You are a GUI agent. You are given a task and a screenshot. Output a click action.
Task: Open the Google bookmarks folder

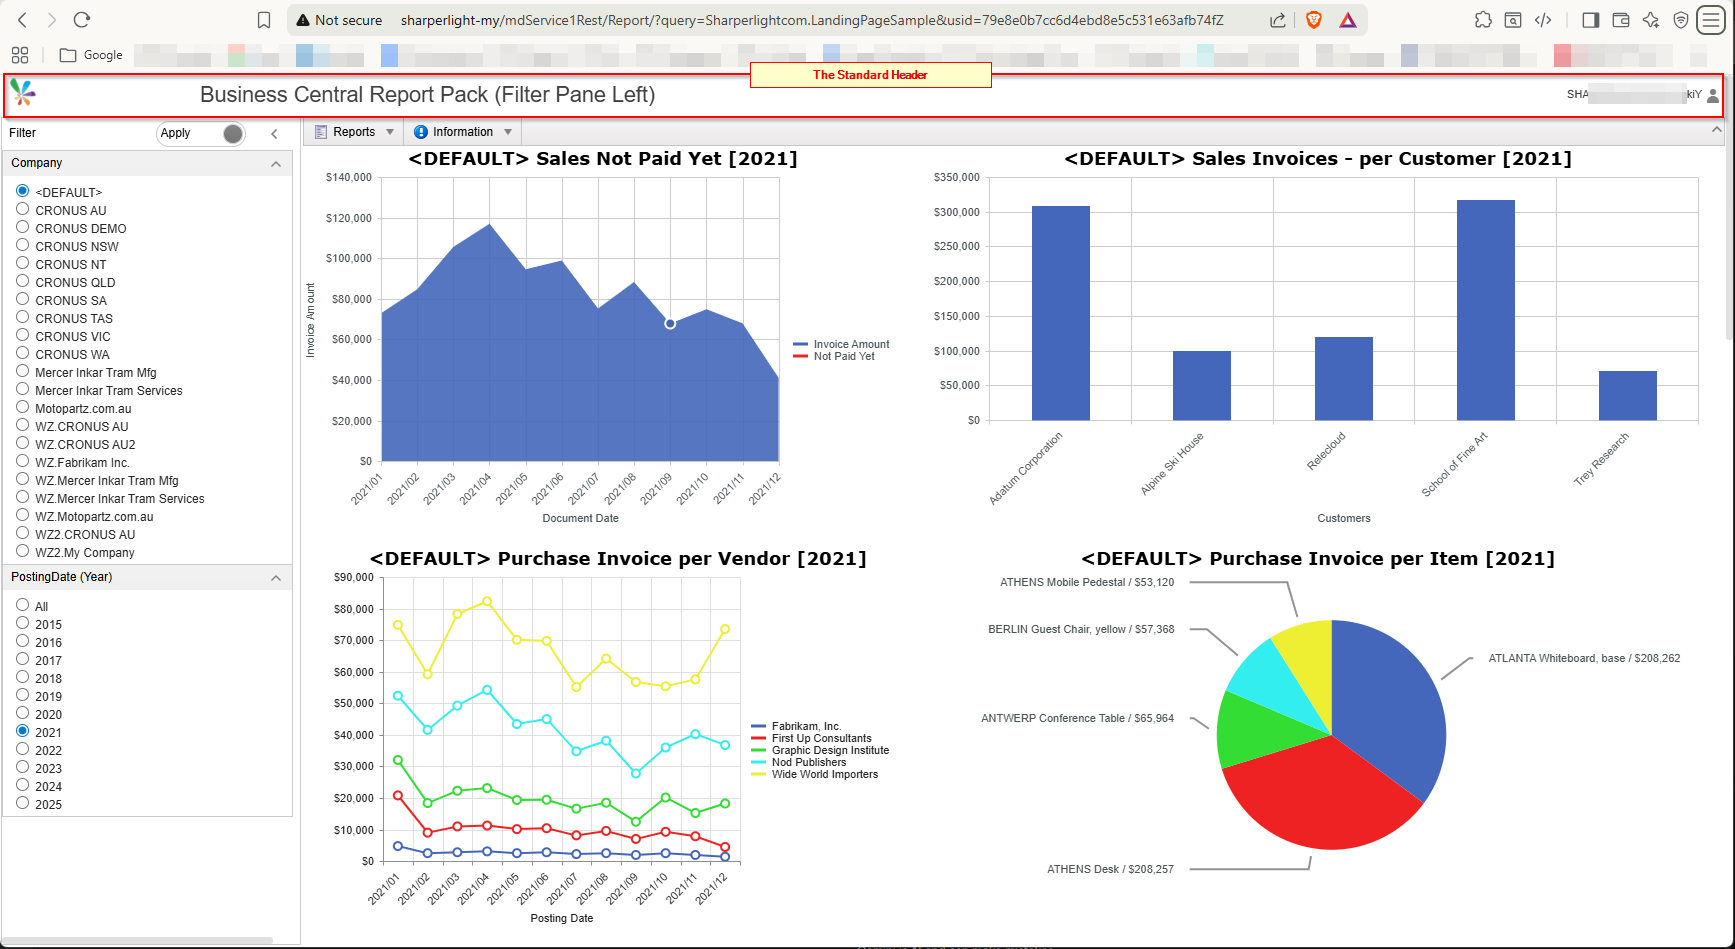[91, 55]
